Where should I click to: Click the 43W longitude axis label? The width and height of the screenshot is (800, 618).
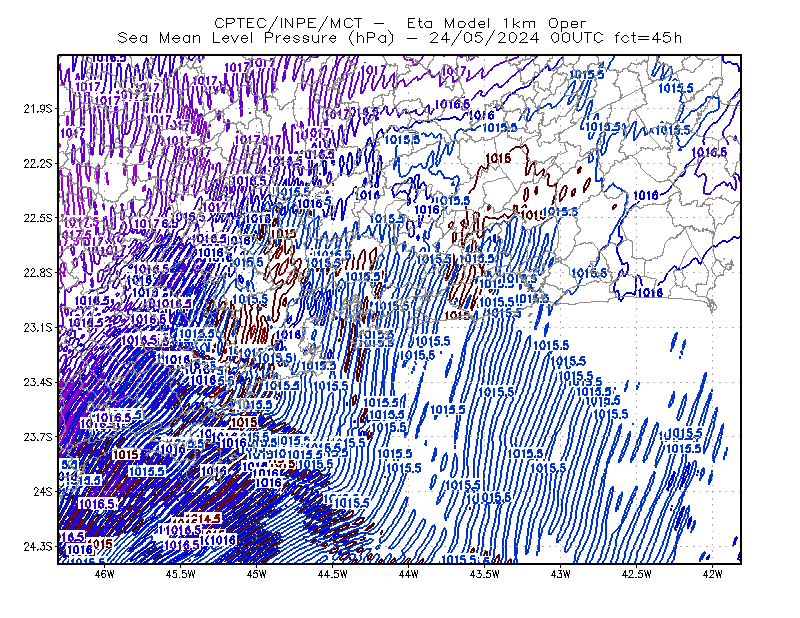pos(560,574)
